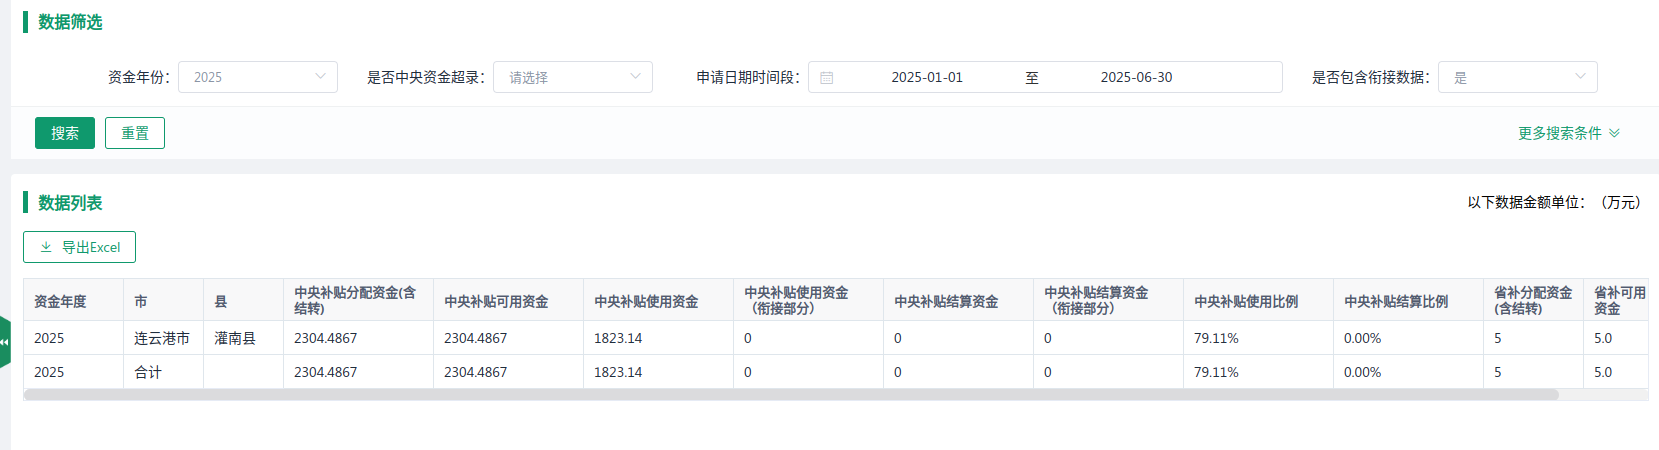The image size is (1659, 450).
Task: Click the calendar icon in date range
Action: click(x=827, y=77)
